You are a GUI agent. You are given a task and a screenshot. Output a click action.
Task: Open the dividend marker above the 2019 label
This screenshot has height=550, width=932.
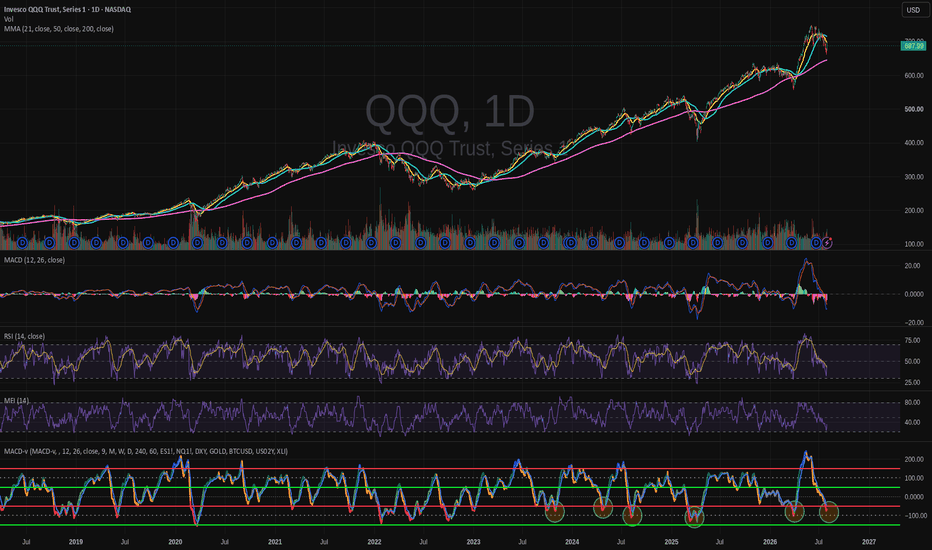tap(74, 243)
